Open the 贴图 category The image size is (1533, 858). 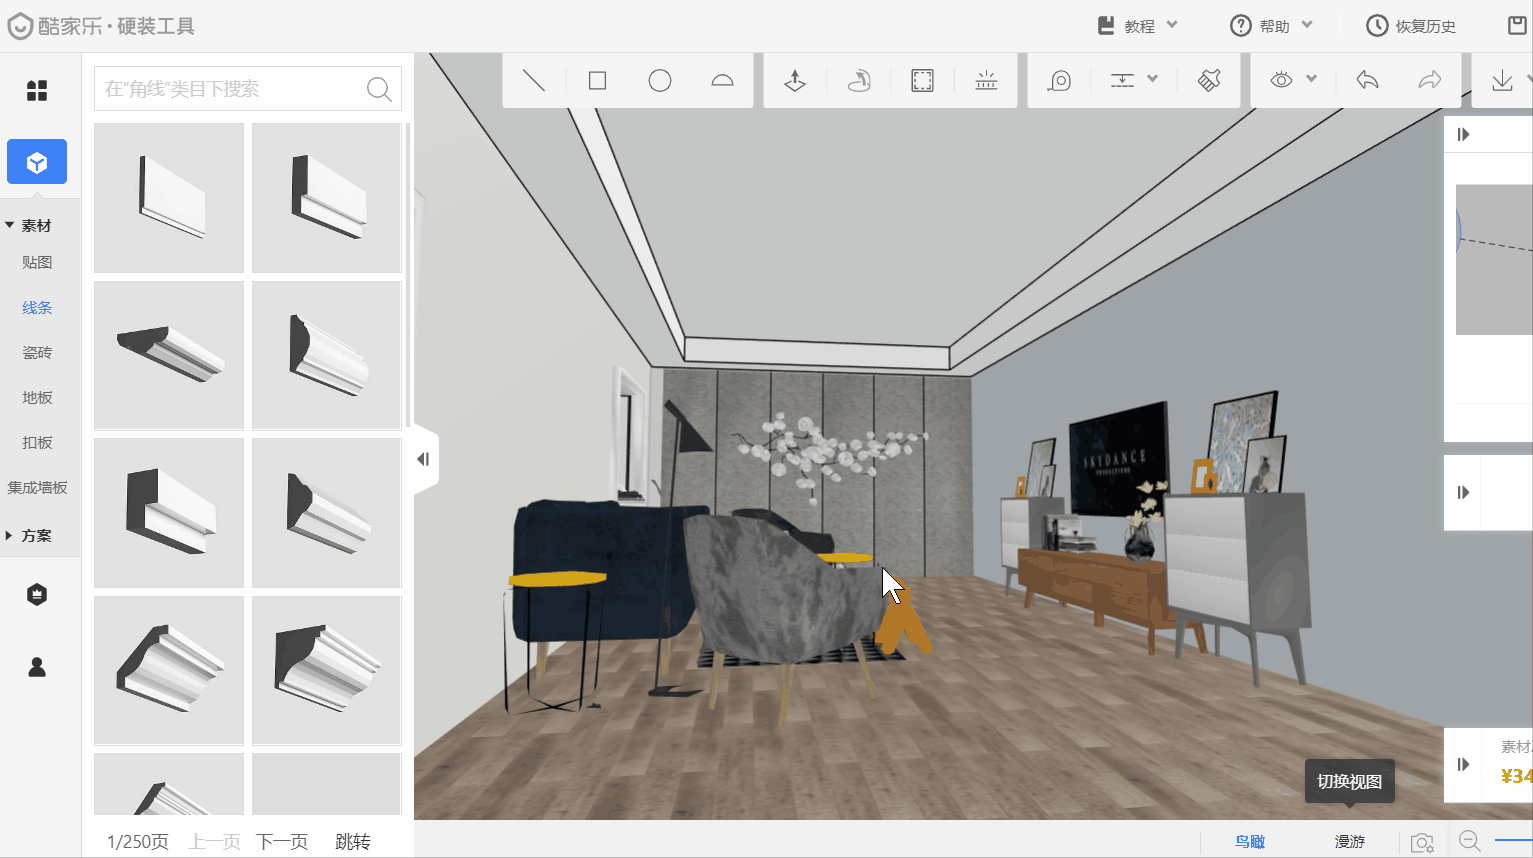point(37,262)
